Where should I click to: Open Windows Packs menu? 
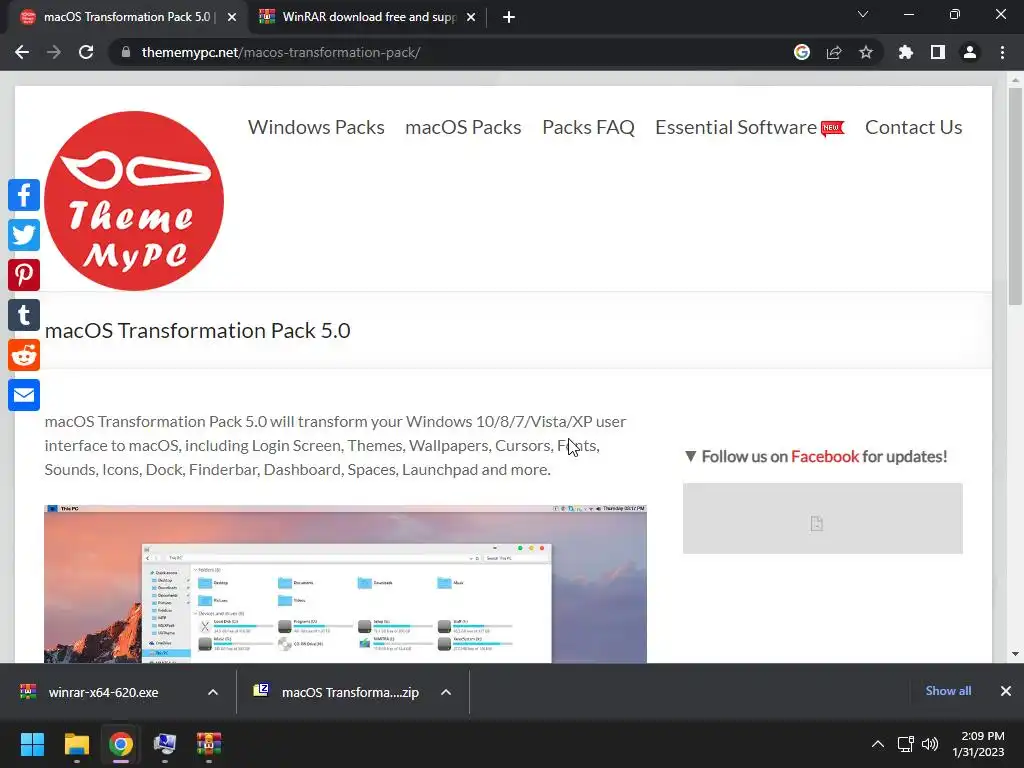316,127
